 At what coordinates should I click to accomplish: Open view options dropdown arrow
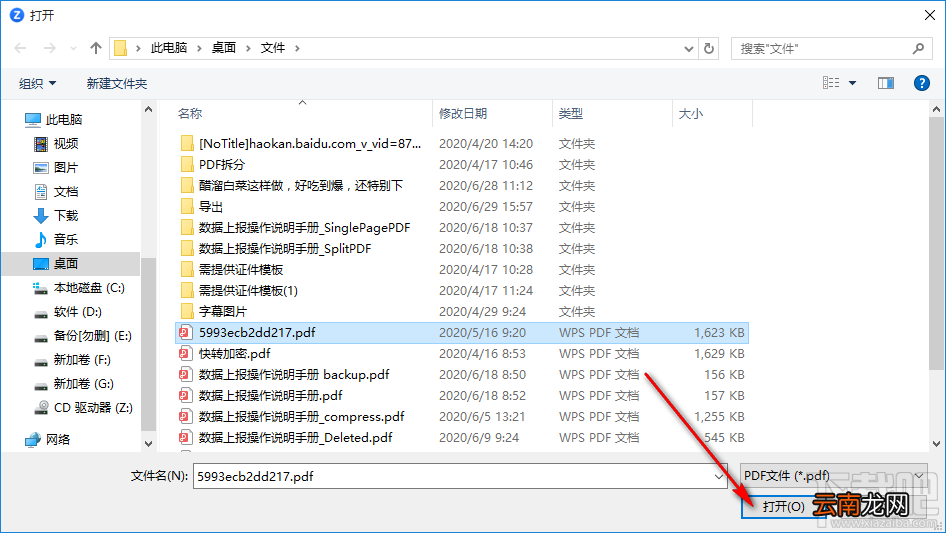point(852,83)
